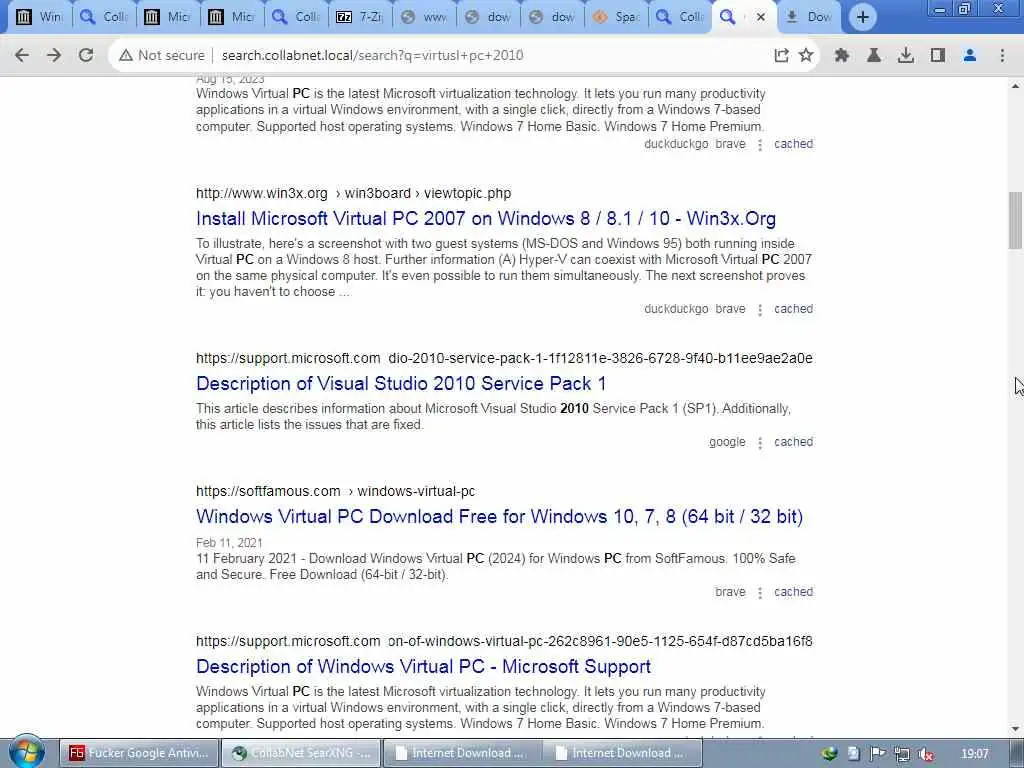Open Action Center flag tray icon
The image size is (1024, 768).
coord(878,754)
